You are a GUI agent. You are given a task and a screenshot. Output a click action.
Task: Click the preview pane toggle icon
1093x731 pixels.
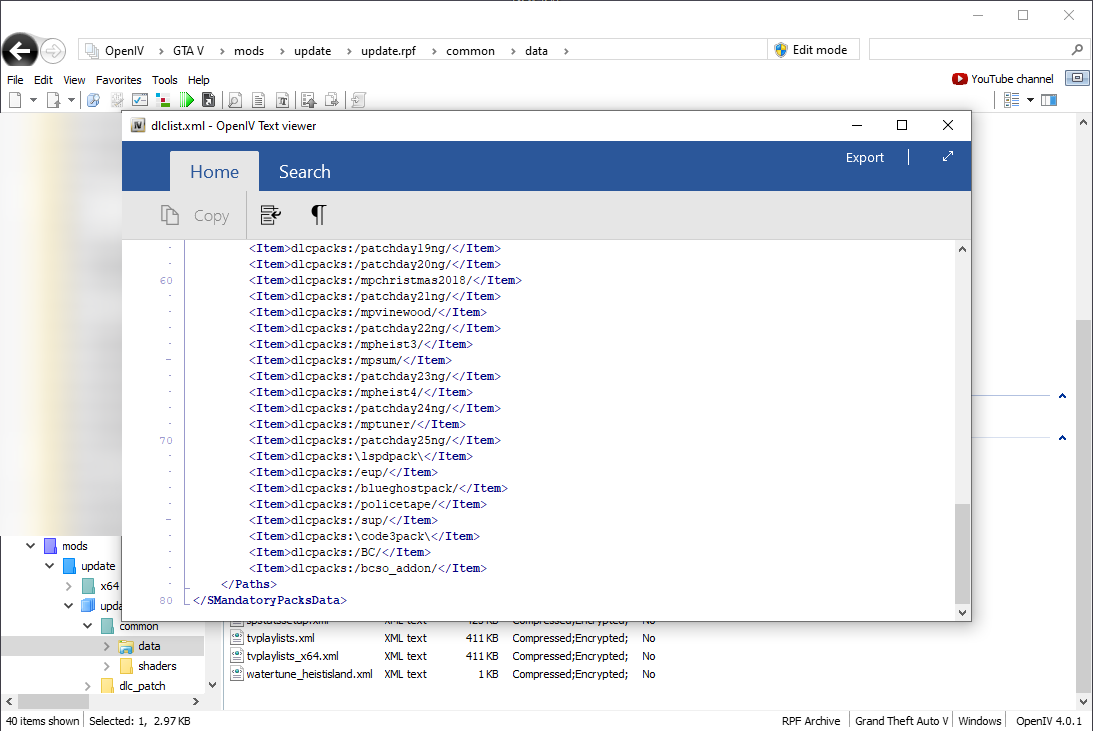1049,100
